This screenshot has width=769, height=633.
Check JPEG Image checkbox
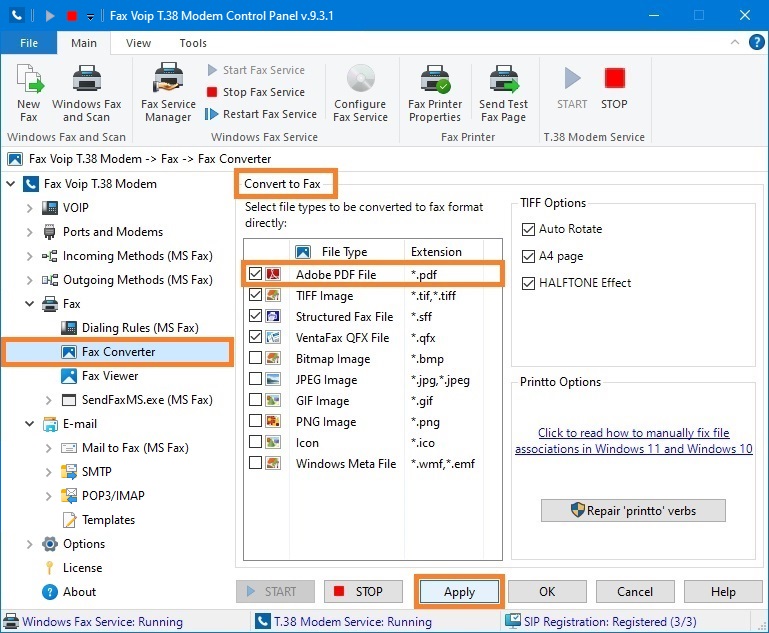256,379
